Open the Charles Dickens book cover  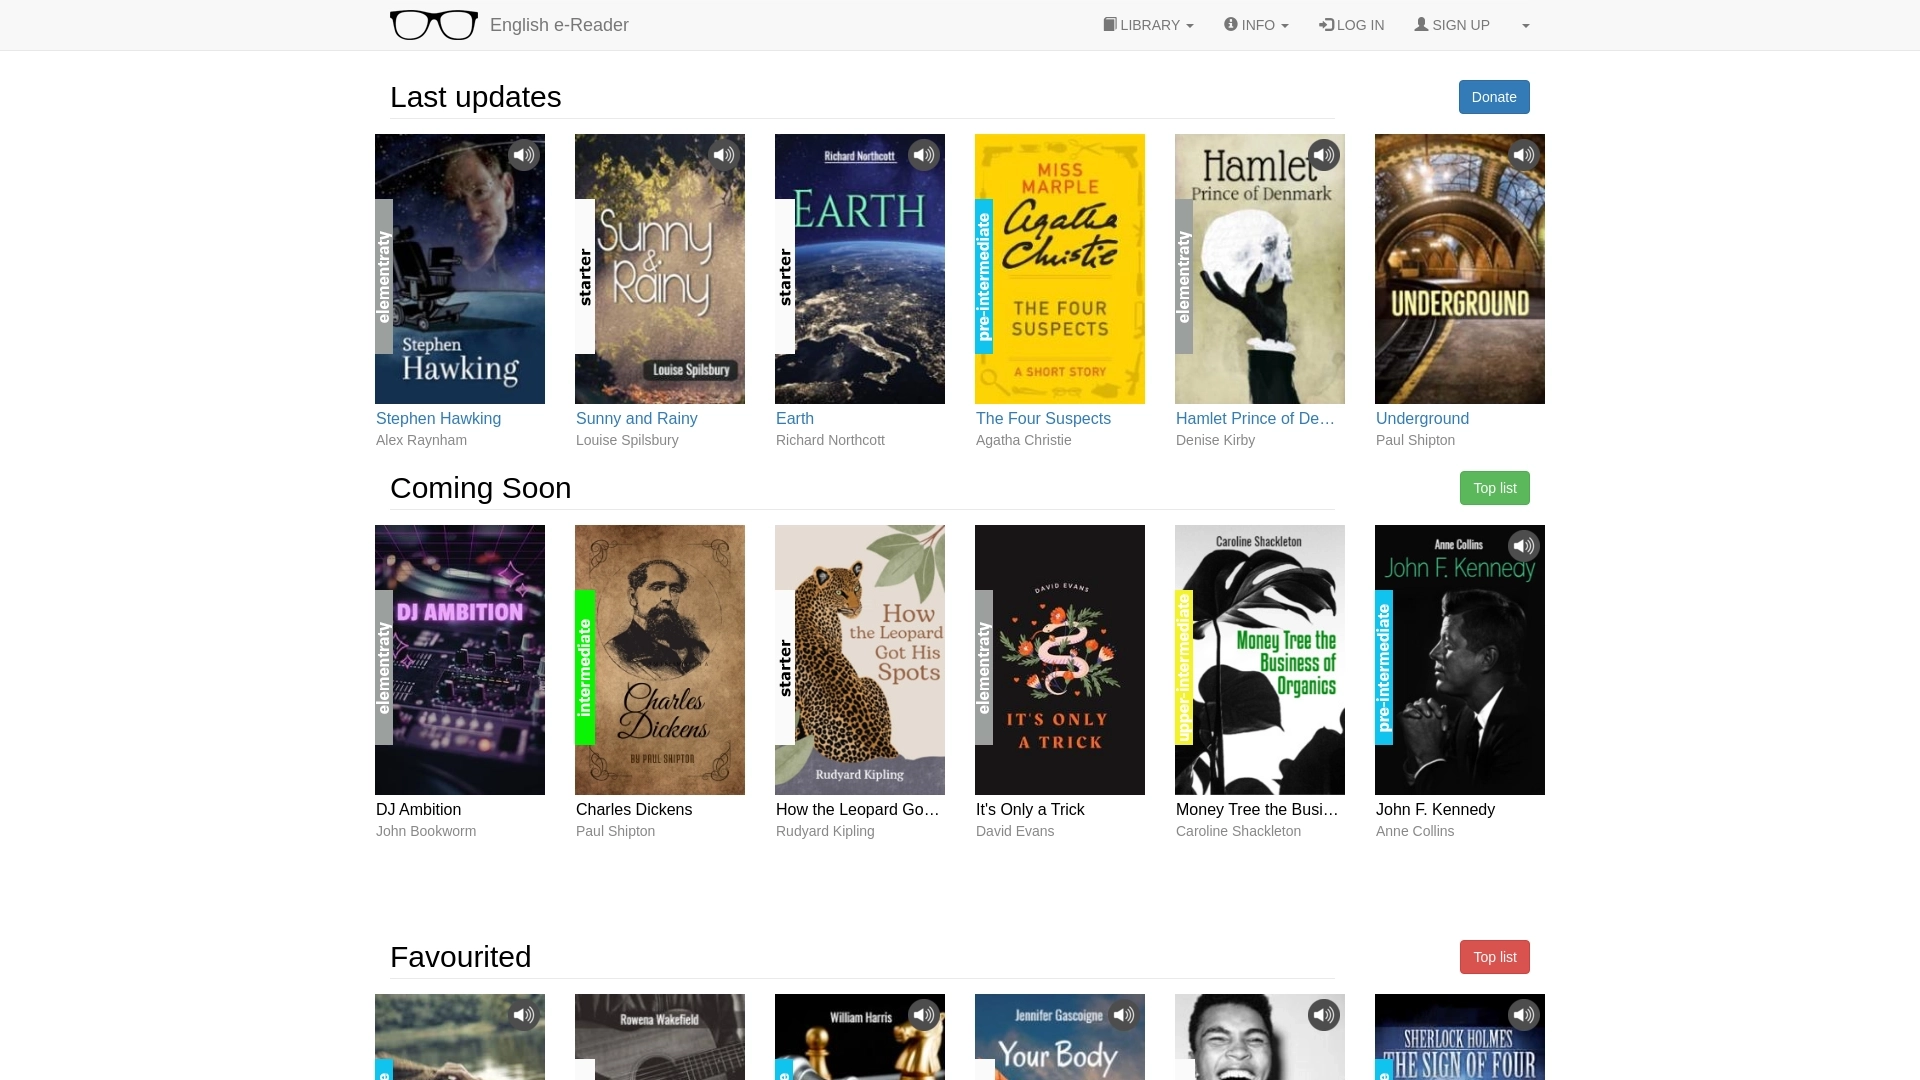660,660
